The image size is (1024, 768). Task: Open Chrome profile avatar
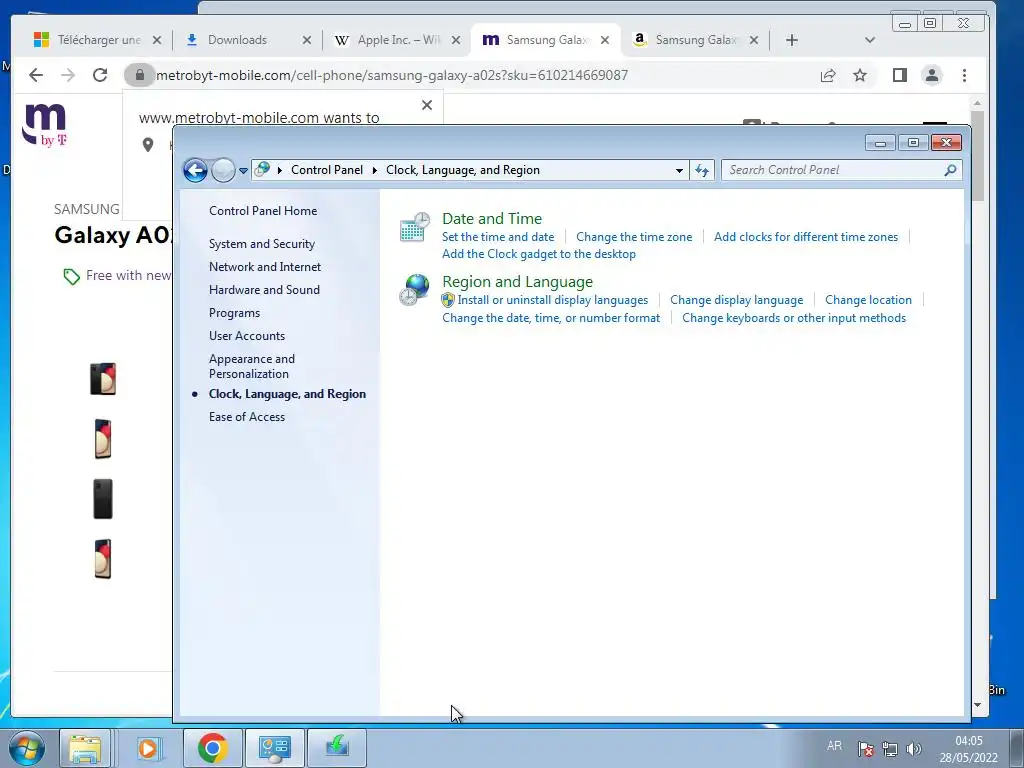pos(932,75)
